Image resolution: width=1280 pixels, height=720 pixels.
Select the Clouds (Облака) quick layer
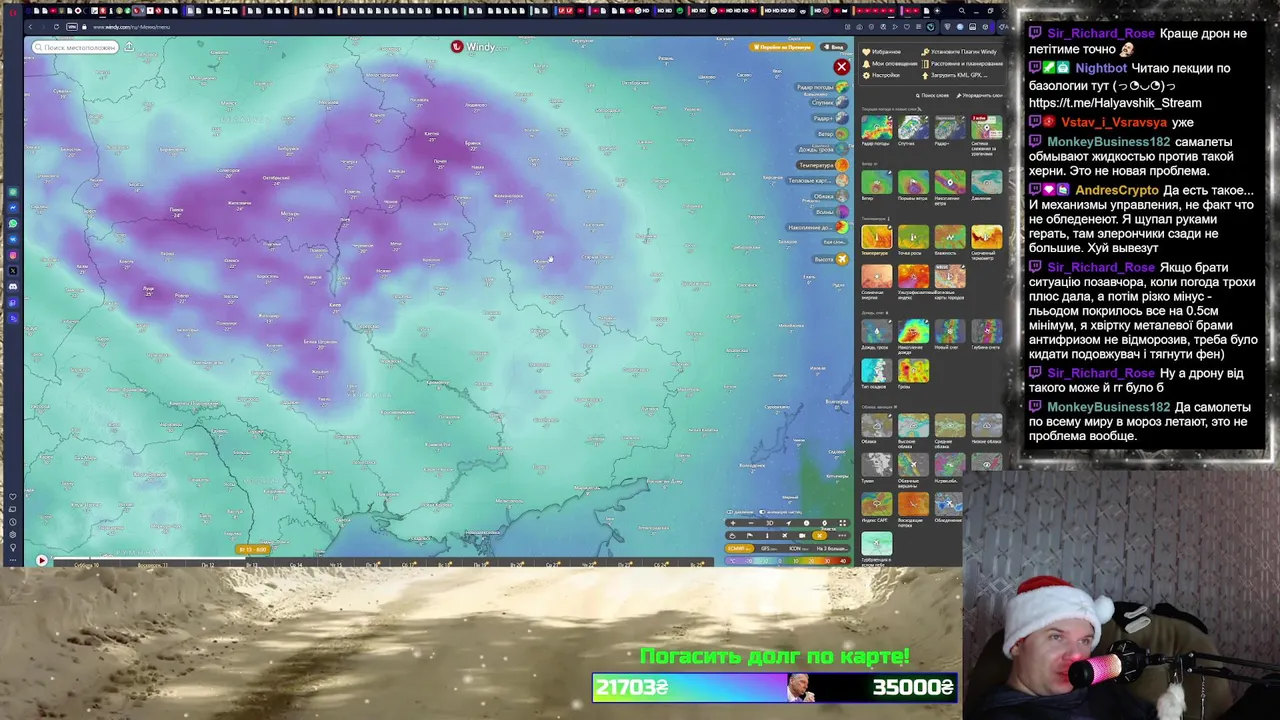click(830, 196)
